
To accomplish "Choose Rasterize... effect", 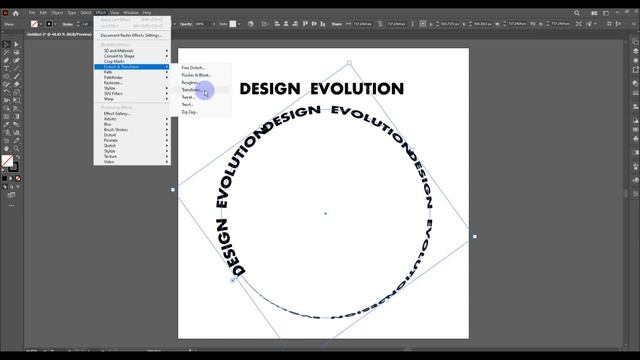I will [x=132, y=83].
